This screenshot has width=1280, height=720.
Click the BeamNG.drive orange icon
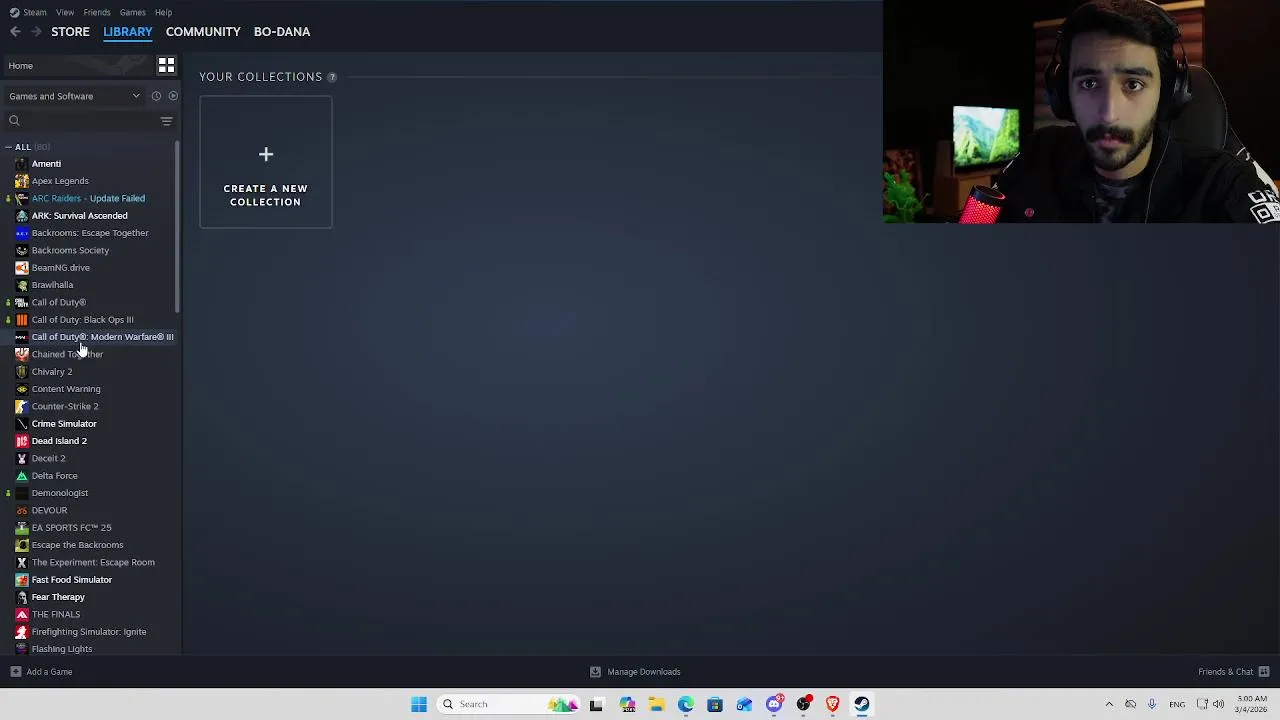22,268
